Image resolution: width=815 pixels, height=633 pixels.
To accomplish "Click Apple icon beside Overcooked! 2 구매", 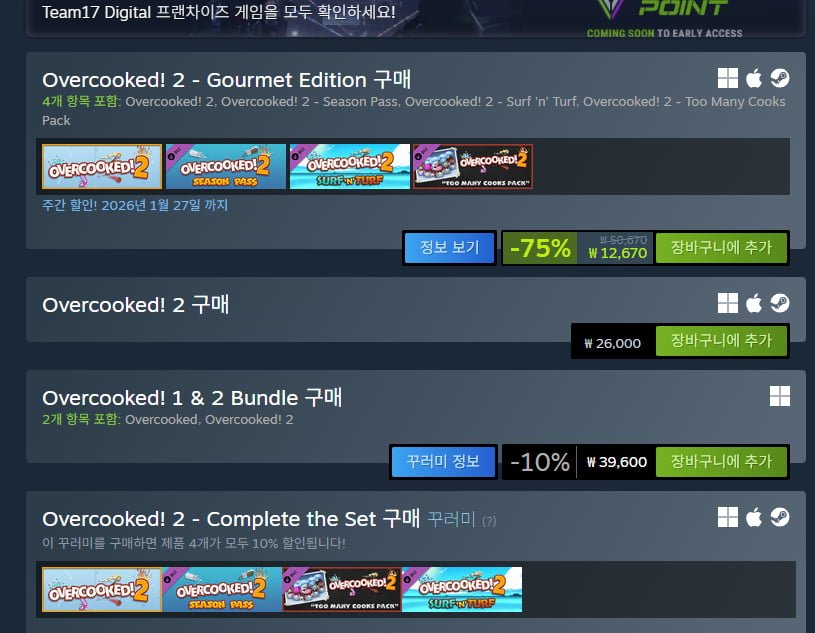I will click(754, 303).
